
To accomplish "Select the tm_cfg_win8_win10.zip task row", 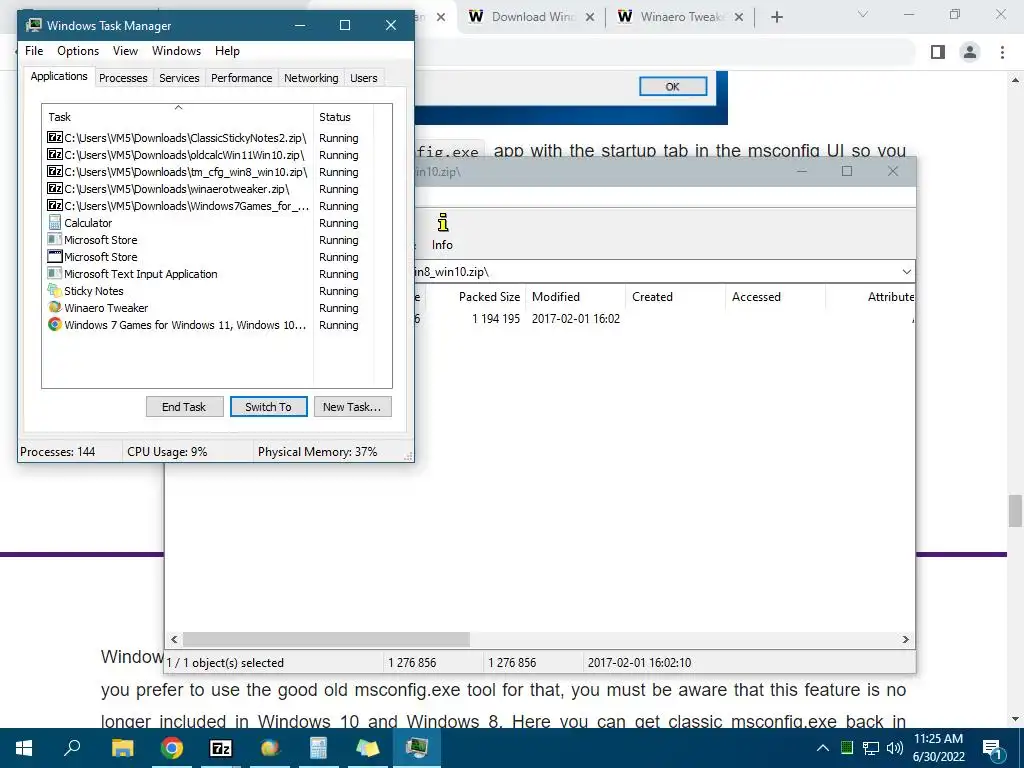I will [x=178, y=172].
